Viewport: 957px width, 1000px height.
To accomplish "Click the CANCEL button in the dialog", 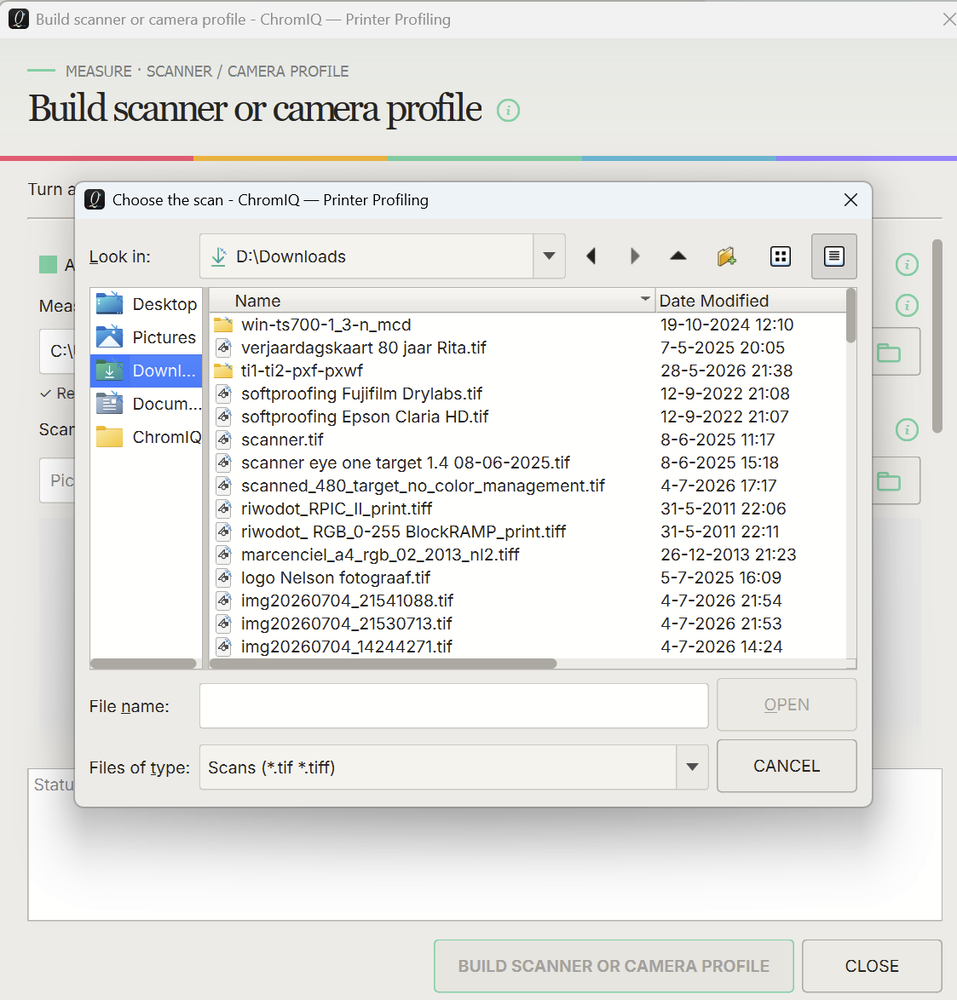I will pyautogui.click(x=787, y=766).
